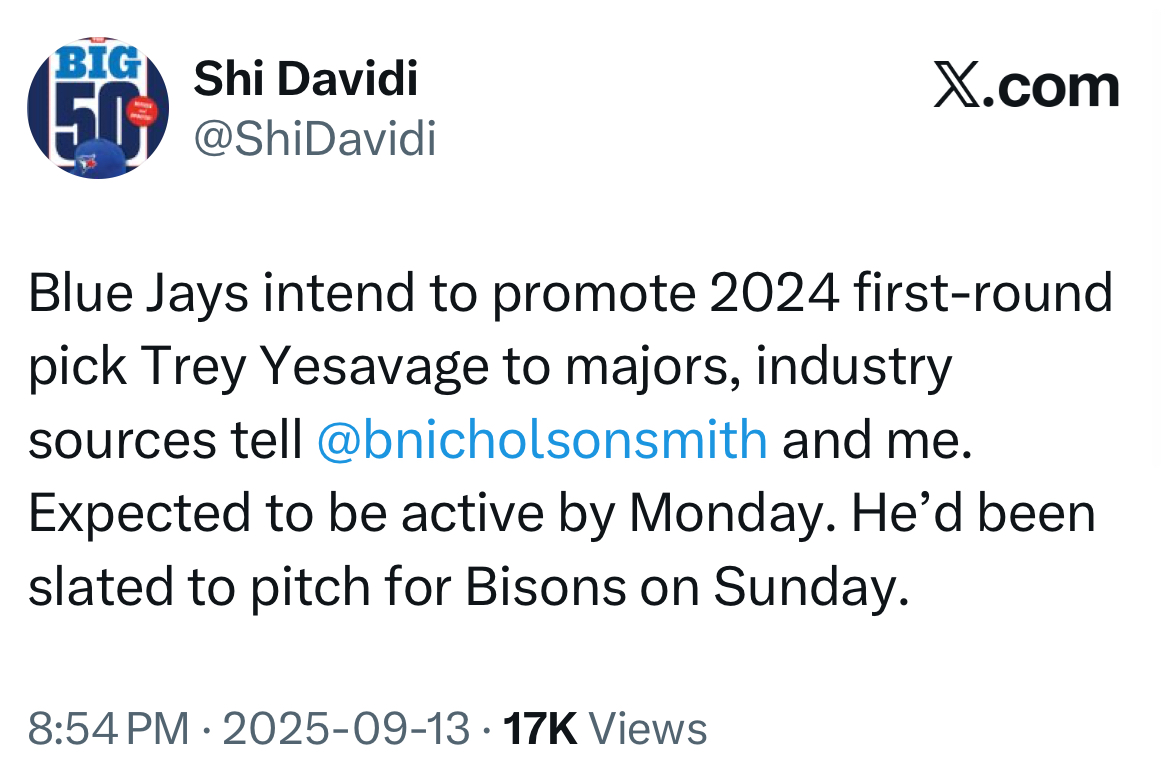
Task: Click the red badge inside the avatar
Action: (x=142, y=112)
